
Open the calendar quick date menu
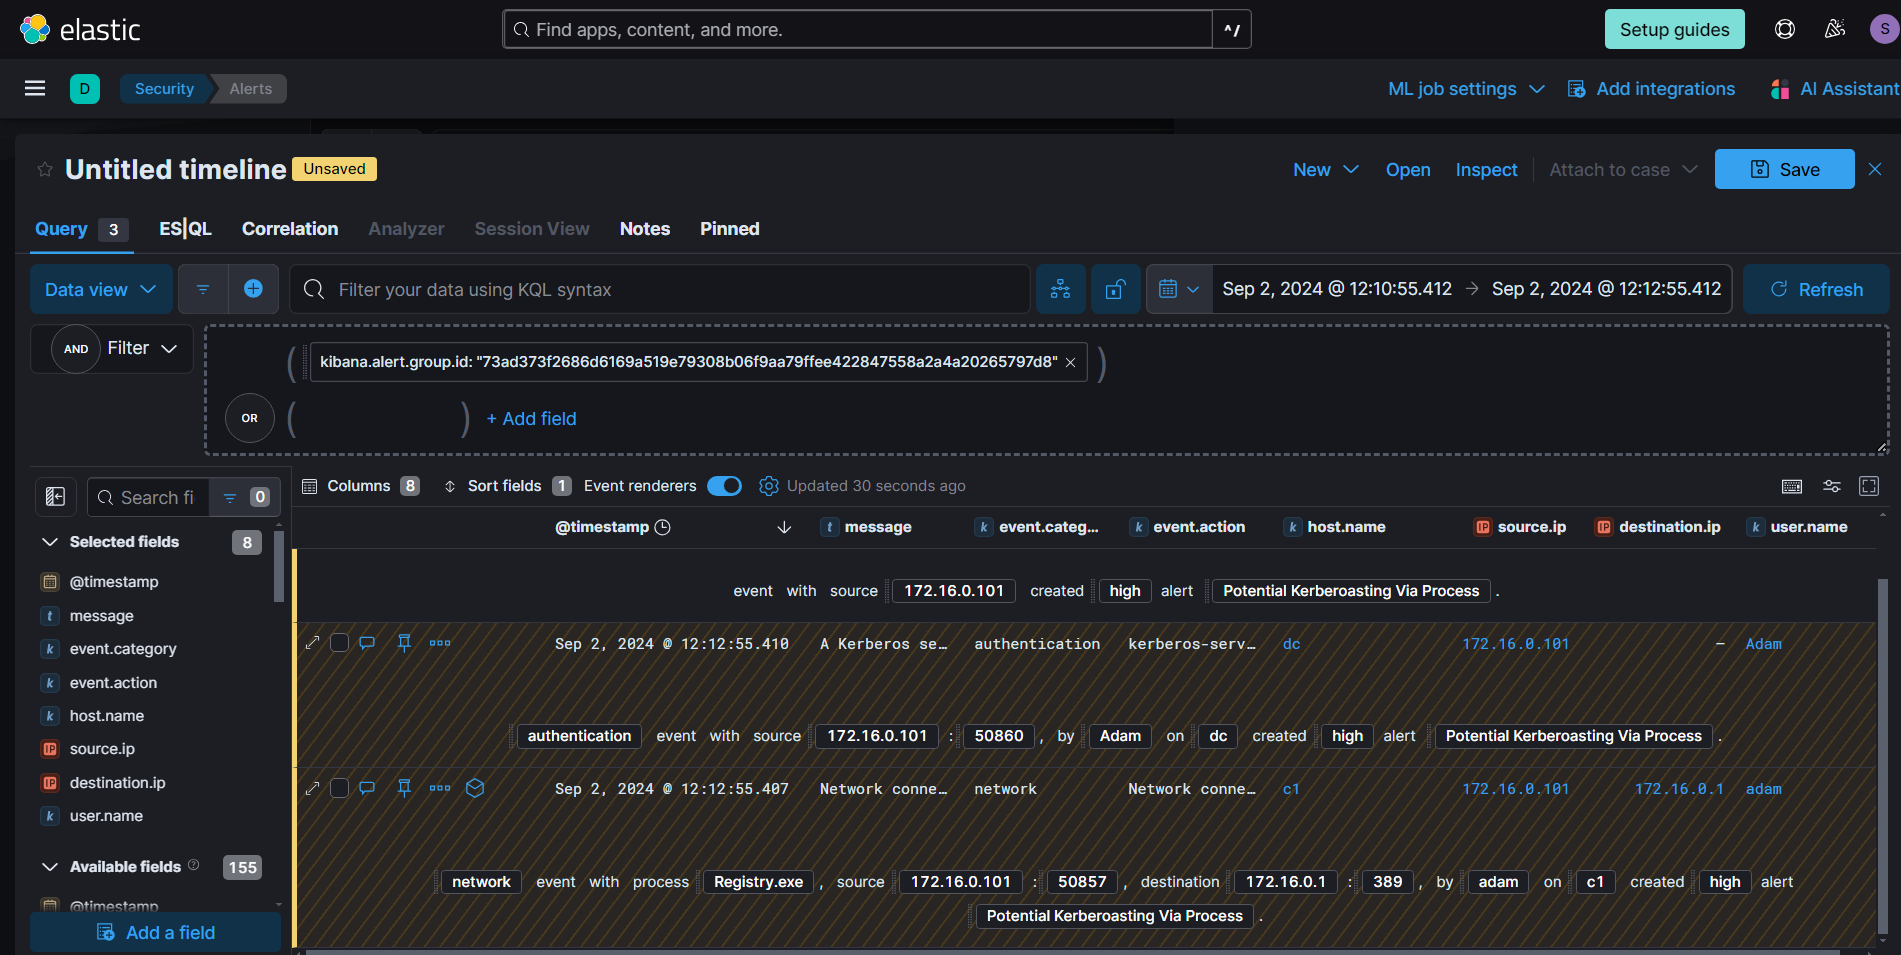click(x=1179, y=289)
